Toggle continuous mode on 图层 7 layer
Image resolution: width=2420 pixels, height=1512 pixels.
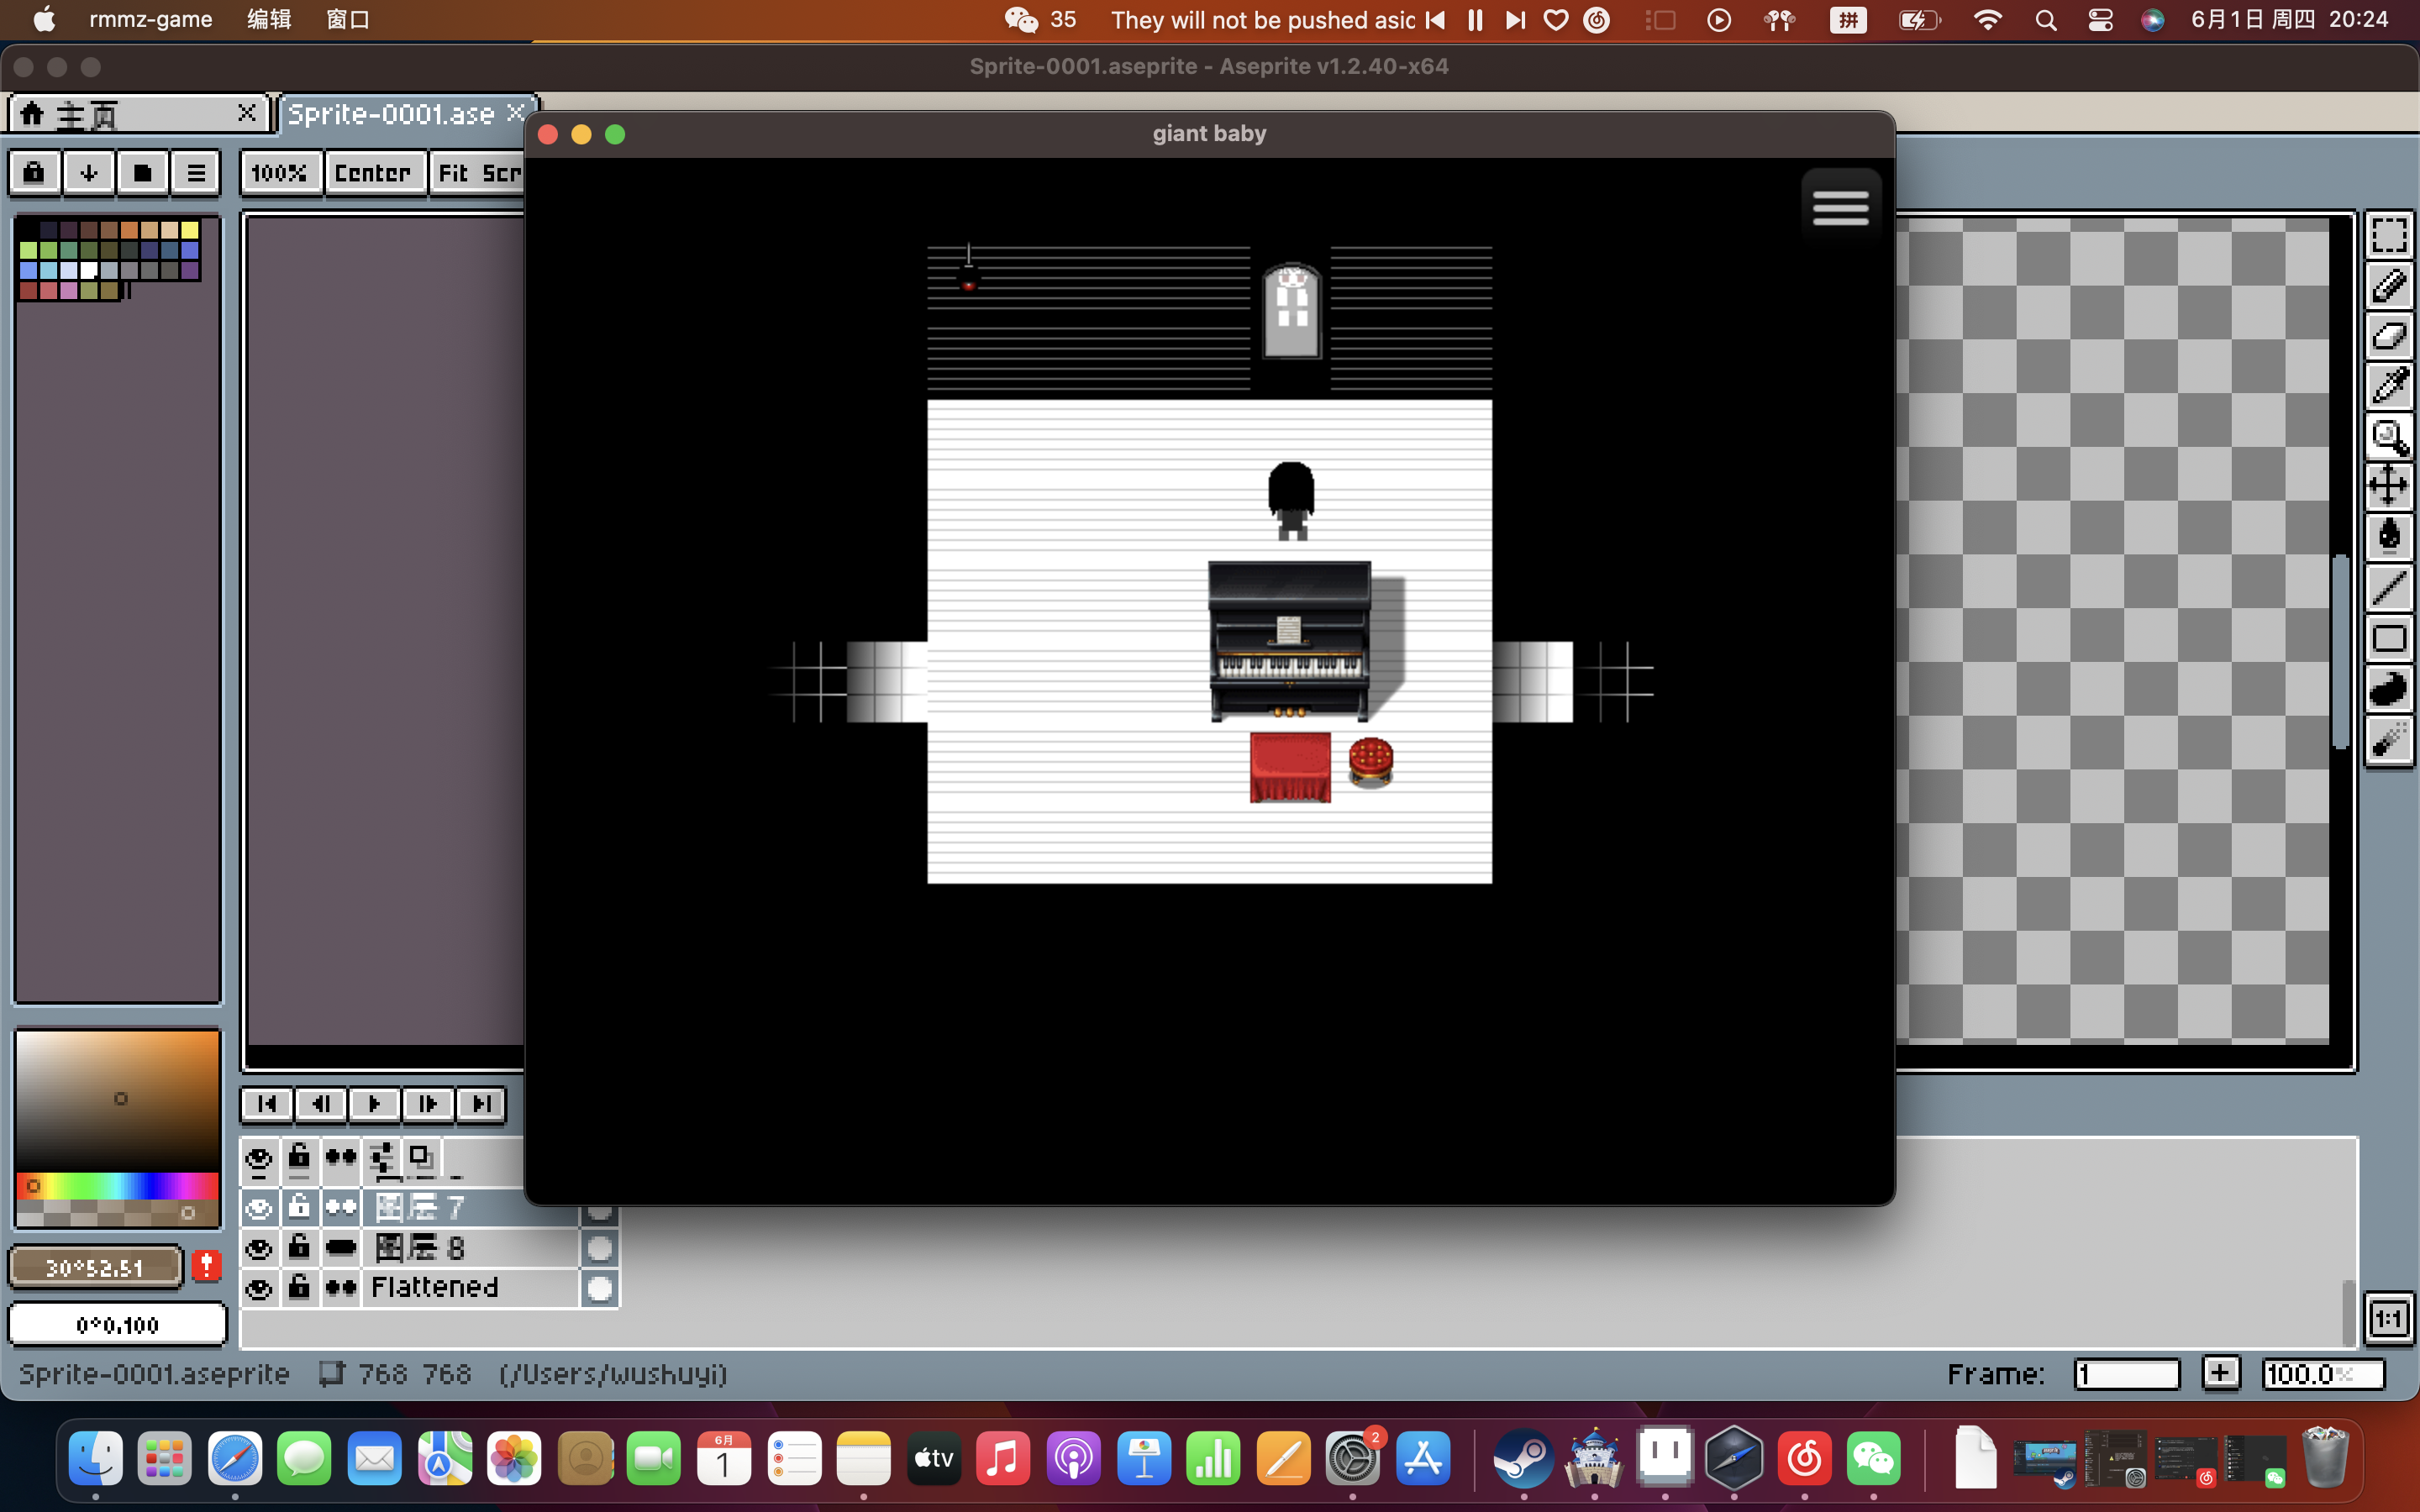[341, 1208]
